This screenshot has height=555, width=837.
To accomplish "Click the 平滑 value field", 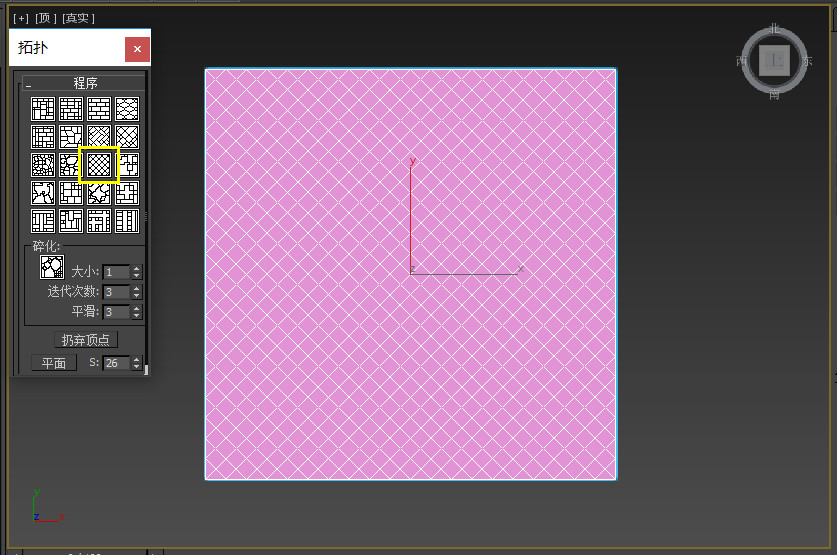I will click(x=117, y=312).
